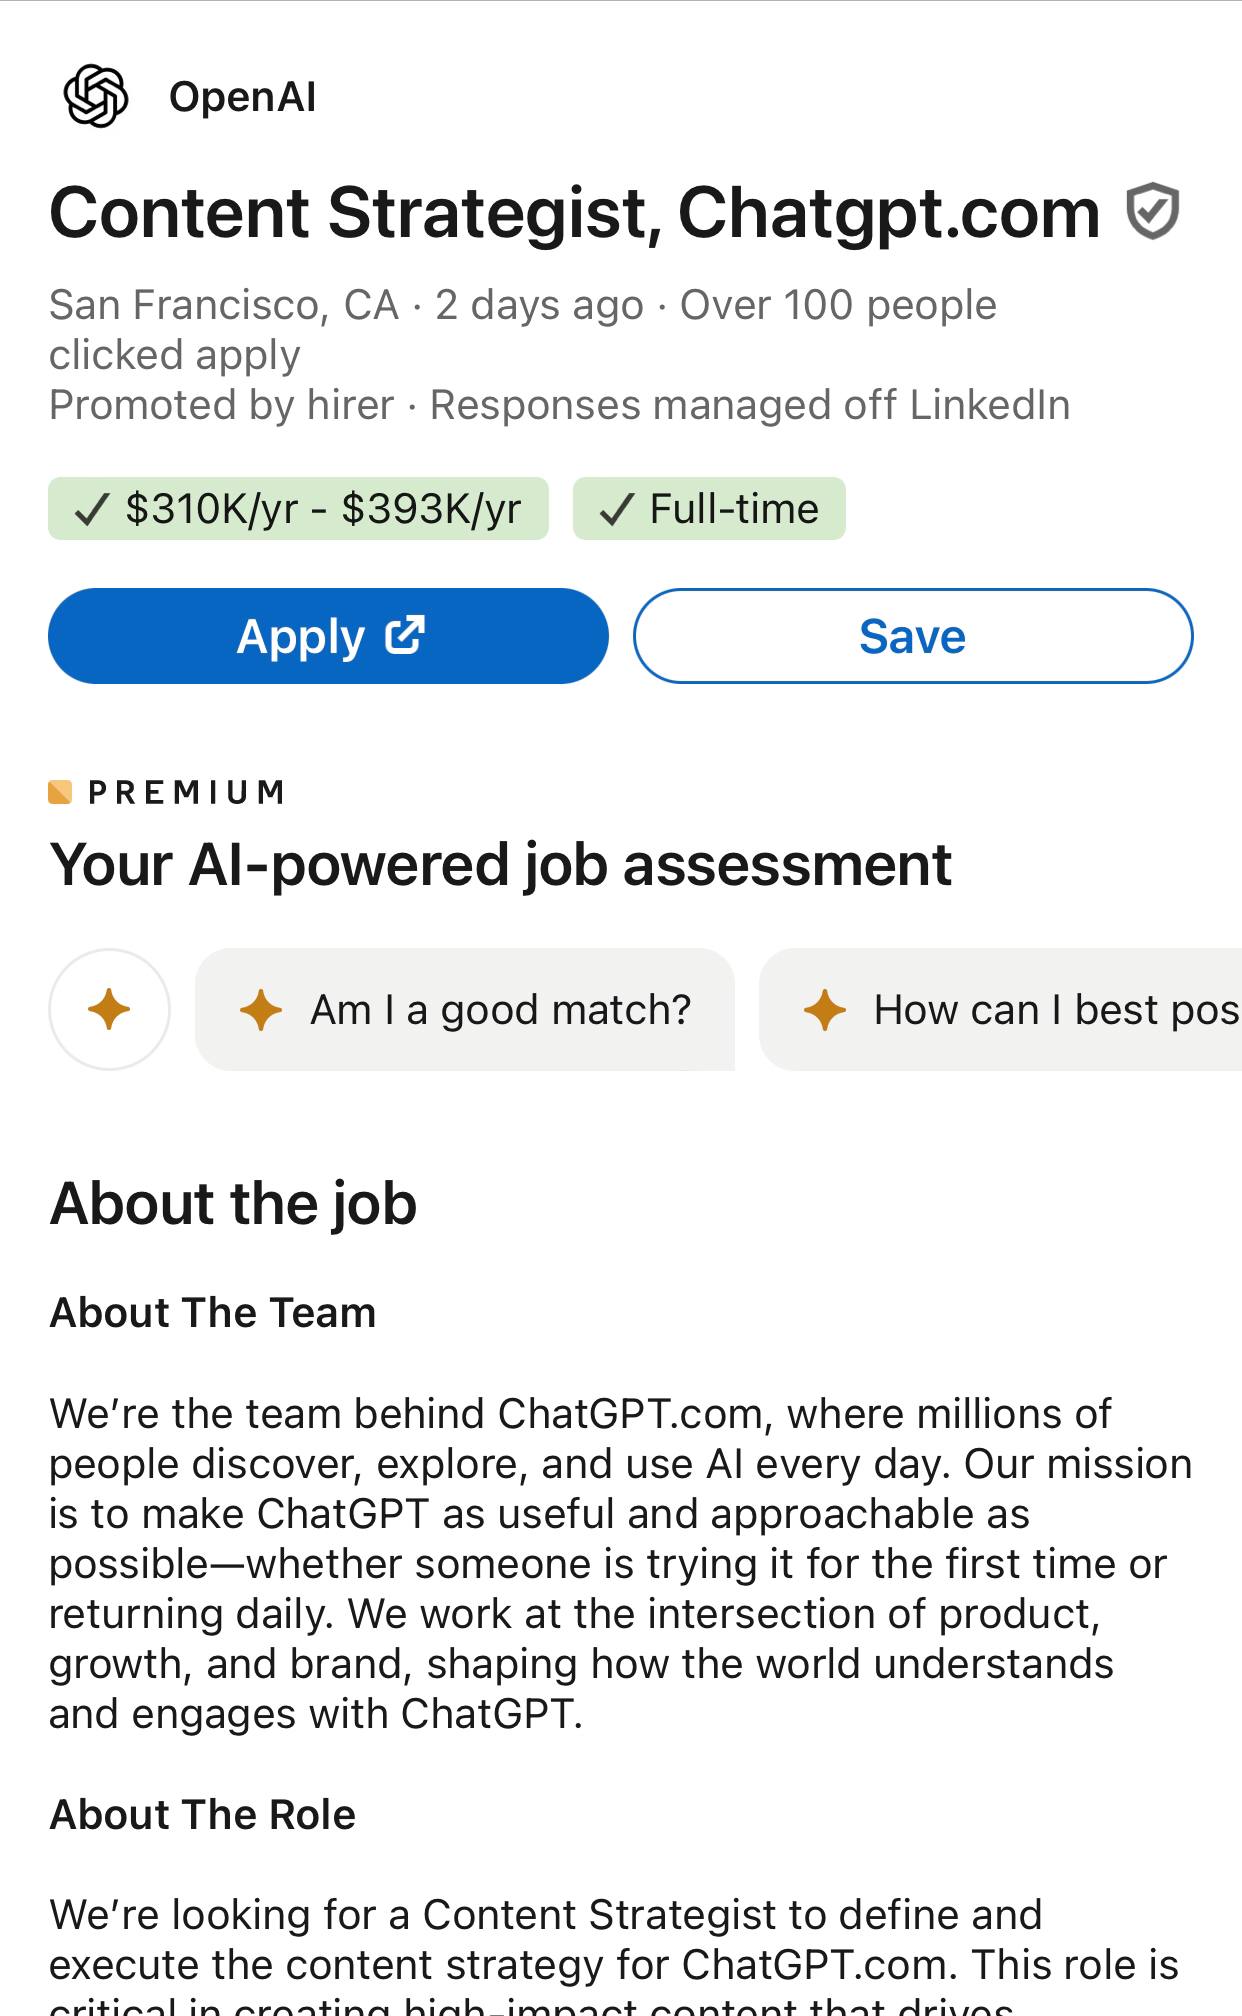The image size is (1242, 2016).
Task: Toggle Save on this job posting
Action: tap(911, 635)
